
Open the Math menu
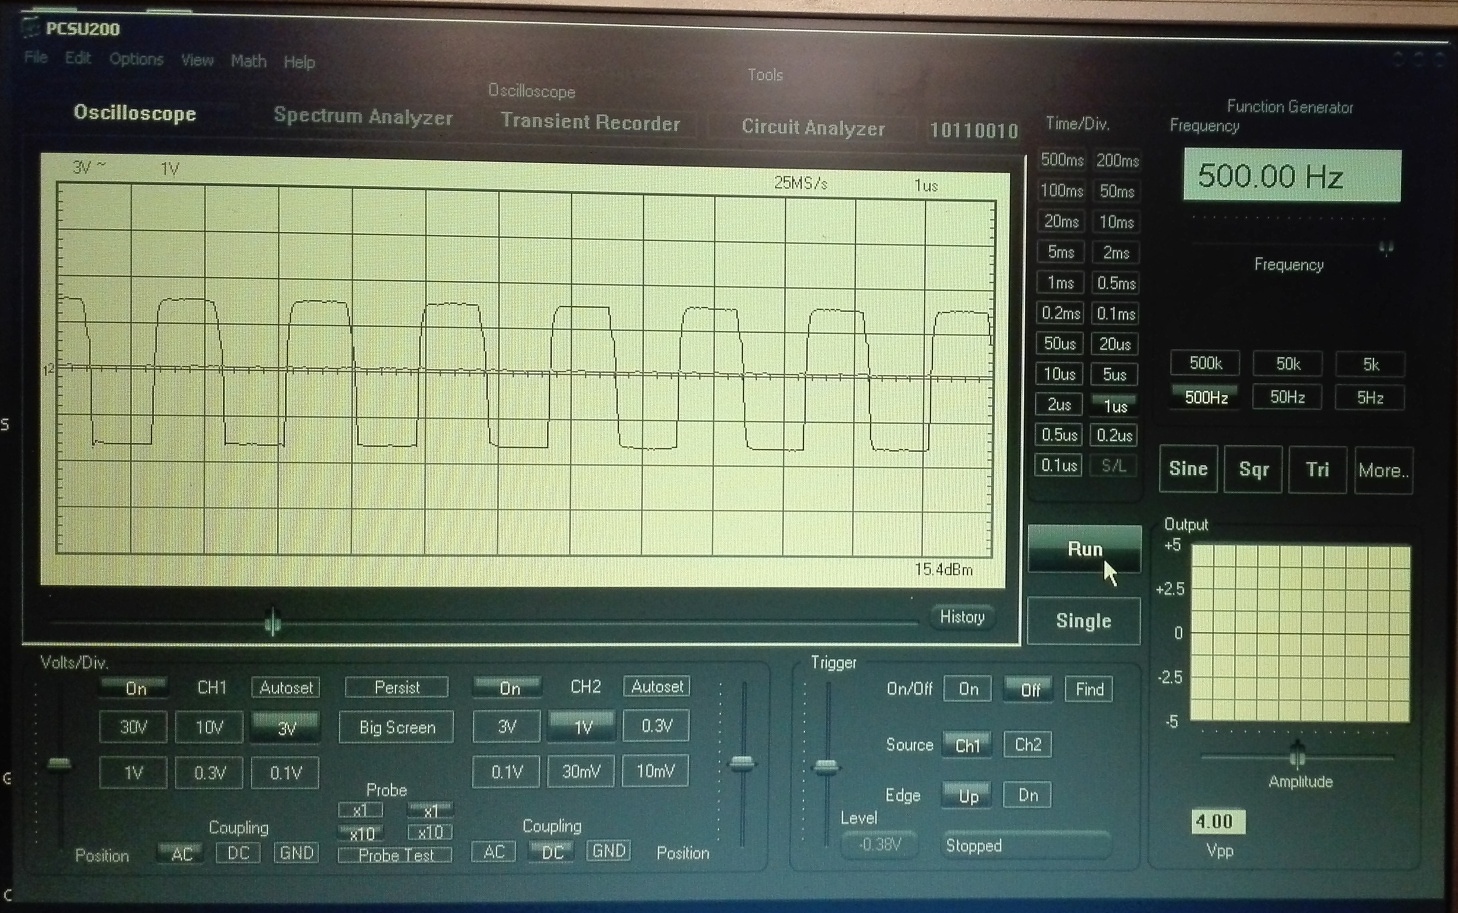248,61
